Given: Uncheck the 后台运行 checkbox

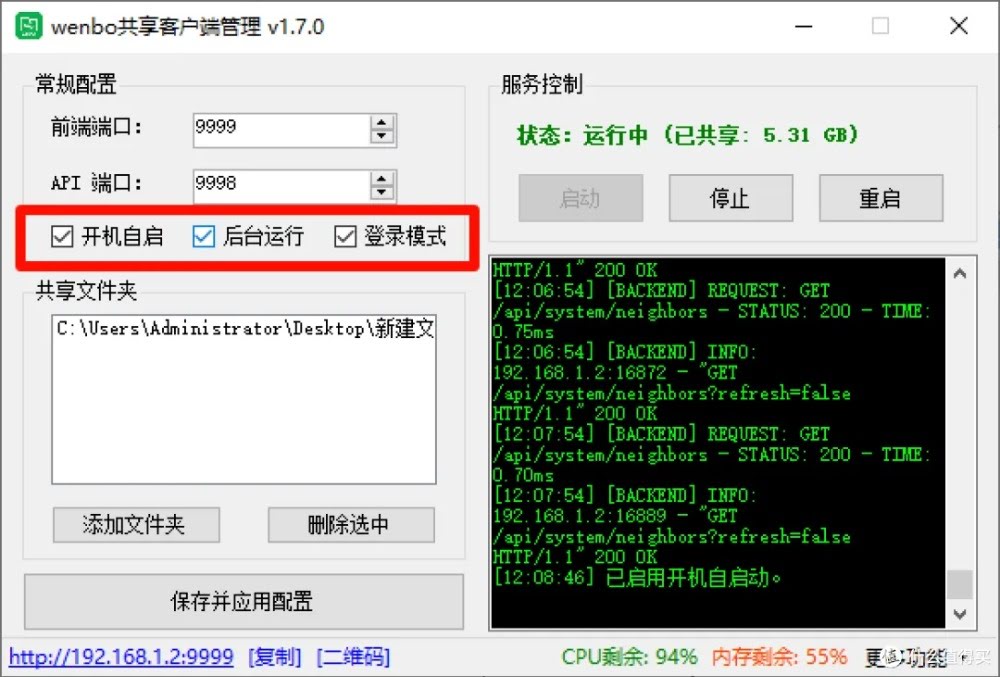Looking at the screenshot, I should tap(203, 237).
